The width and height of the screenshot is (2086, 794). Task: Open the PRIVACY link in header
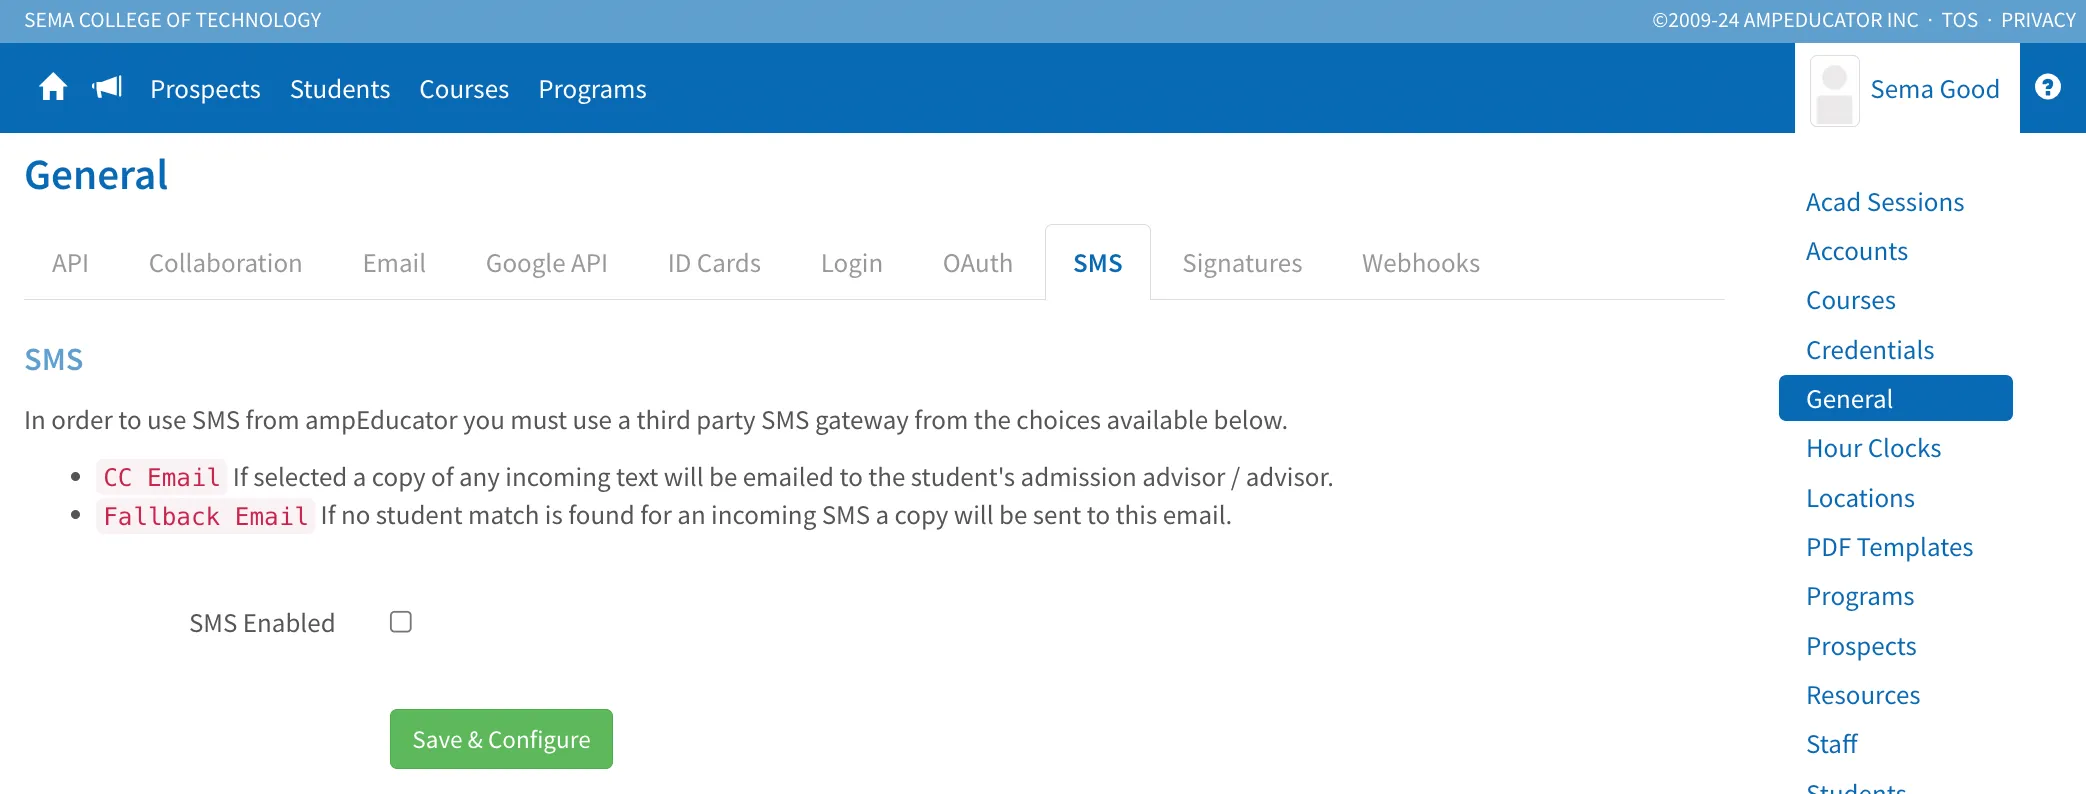[x=2038, y=20]
